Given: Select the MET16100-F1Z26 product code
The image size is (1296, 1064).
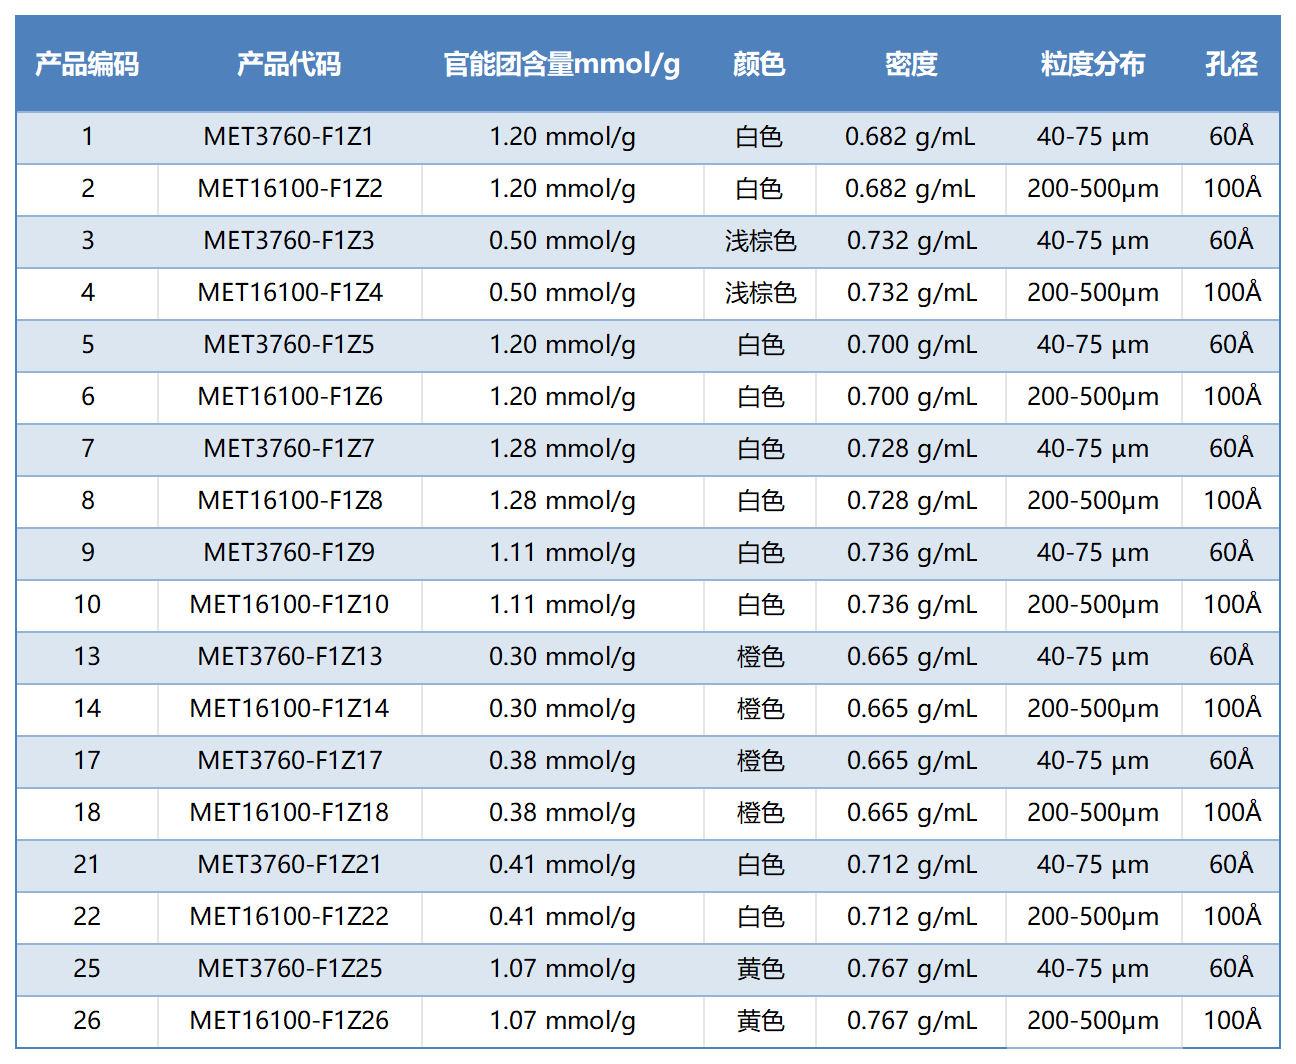Looking at the screenshot, I should (x=289, y=1021).
